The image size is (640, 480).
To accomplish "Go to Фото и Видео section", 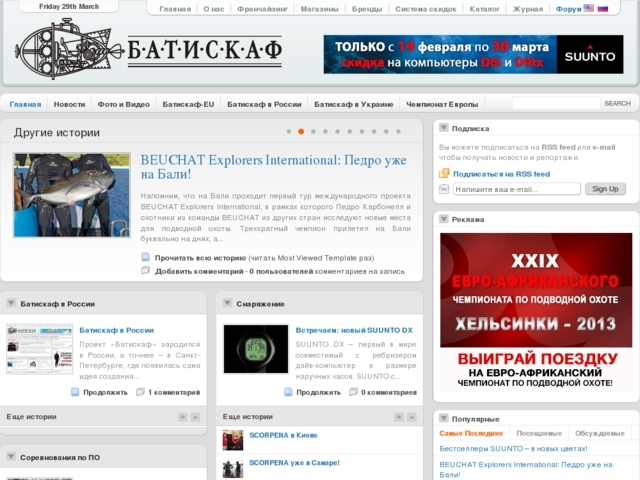I will pos(124,104).
